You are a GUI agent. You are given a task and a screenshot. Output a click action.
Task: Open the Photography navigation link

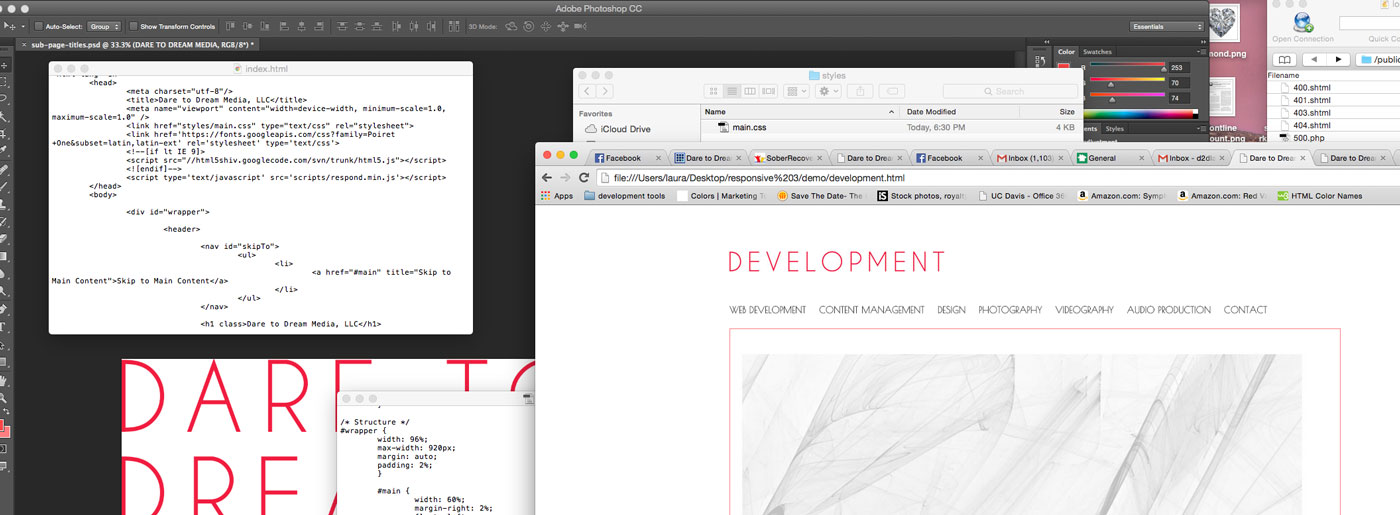coord(1010,310)
